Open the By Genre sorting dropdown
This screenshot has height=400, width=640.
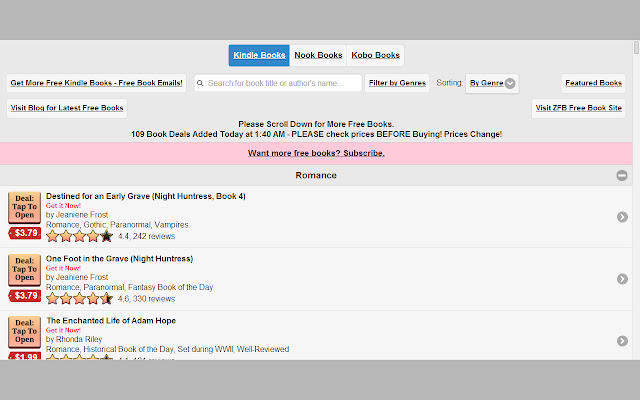click(492, 83)
